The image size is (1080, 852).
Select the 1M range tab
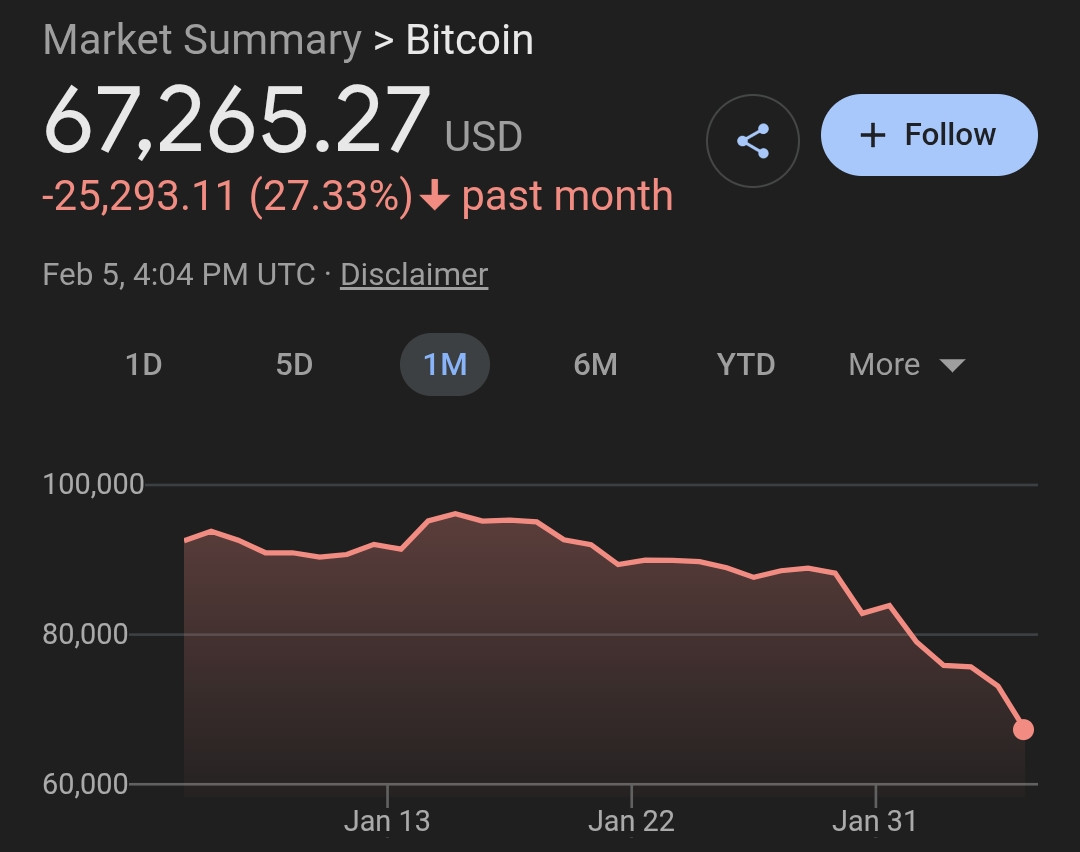pyautogui.click(x=445, y=364)
